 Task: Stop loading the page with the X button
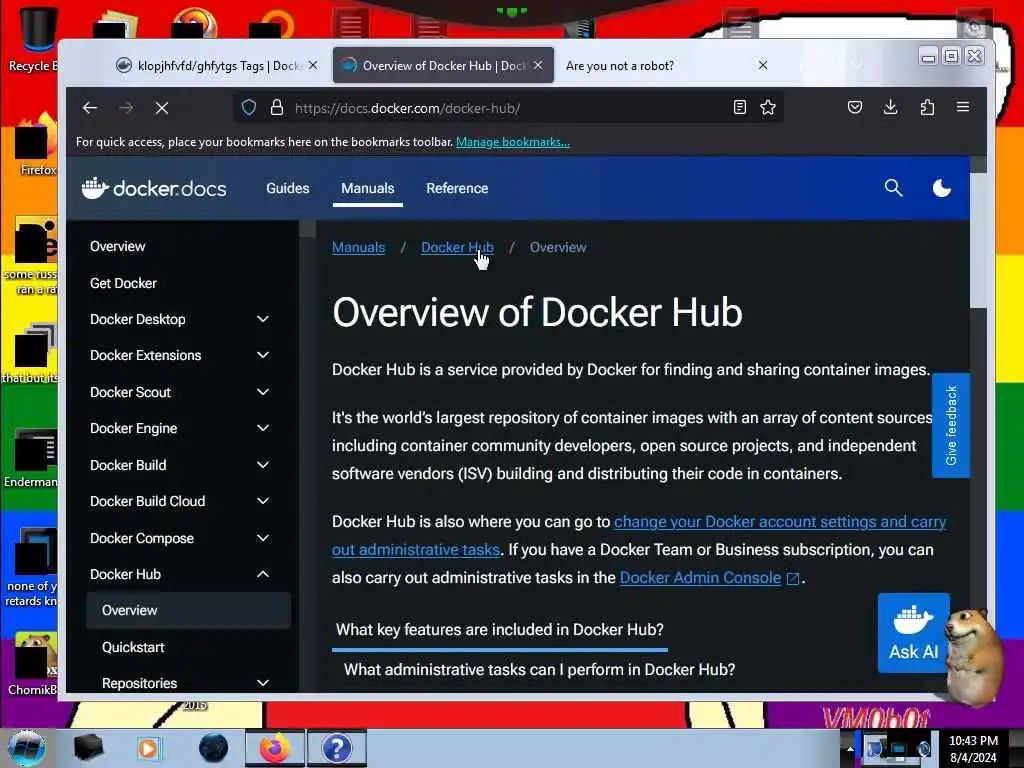(162, 108)
